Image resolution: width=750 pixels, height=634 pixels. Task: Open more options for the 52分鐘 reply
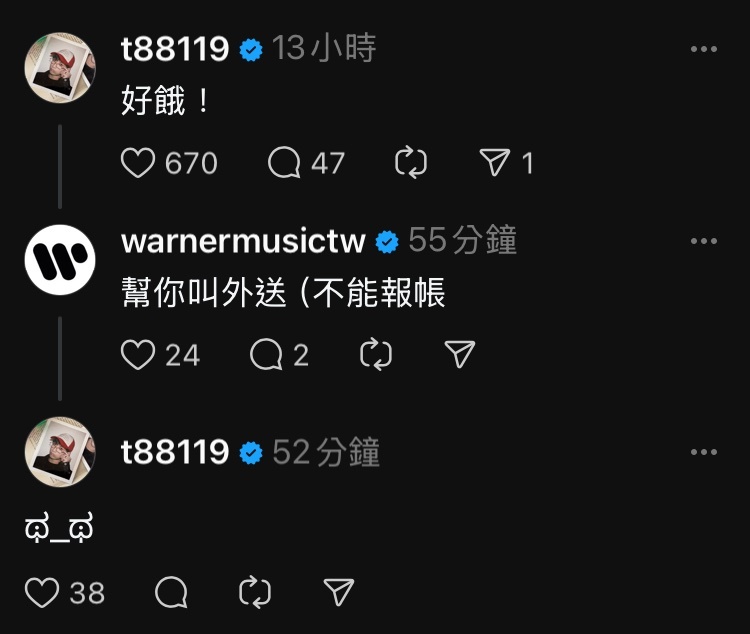click(x=704, y=452)
